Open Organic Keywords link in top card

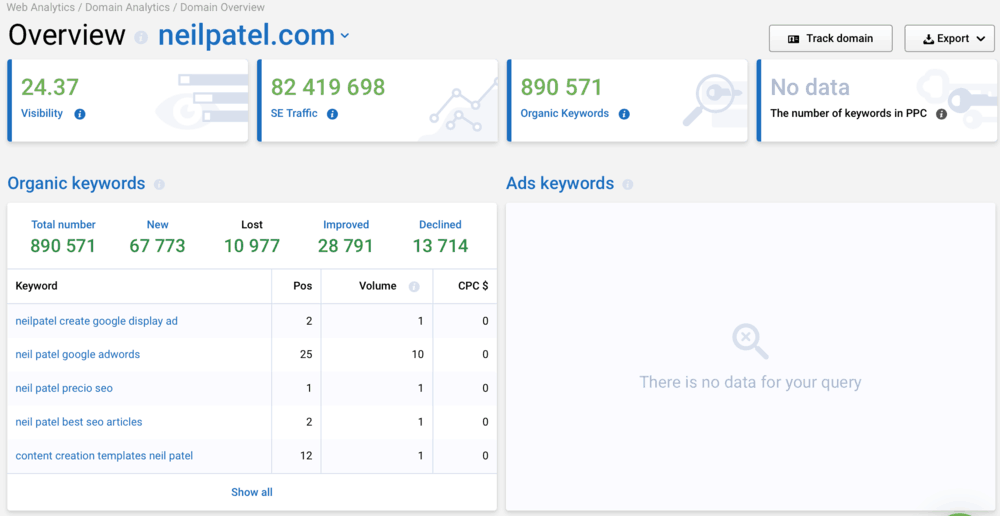(x=564, y=114)
